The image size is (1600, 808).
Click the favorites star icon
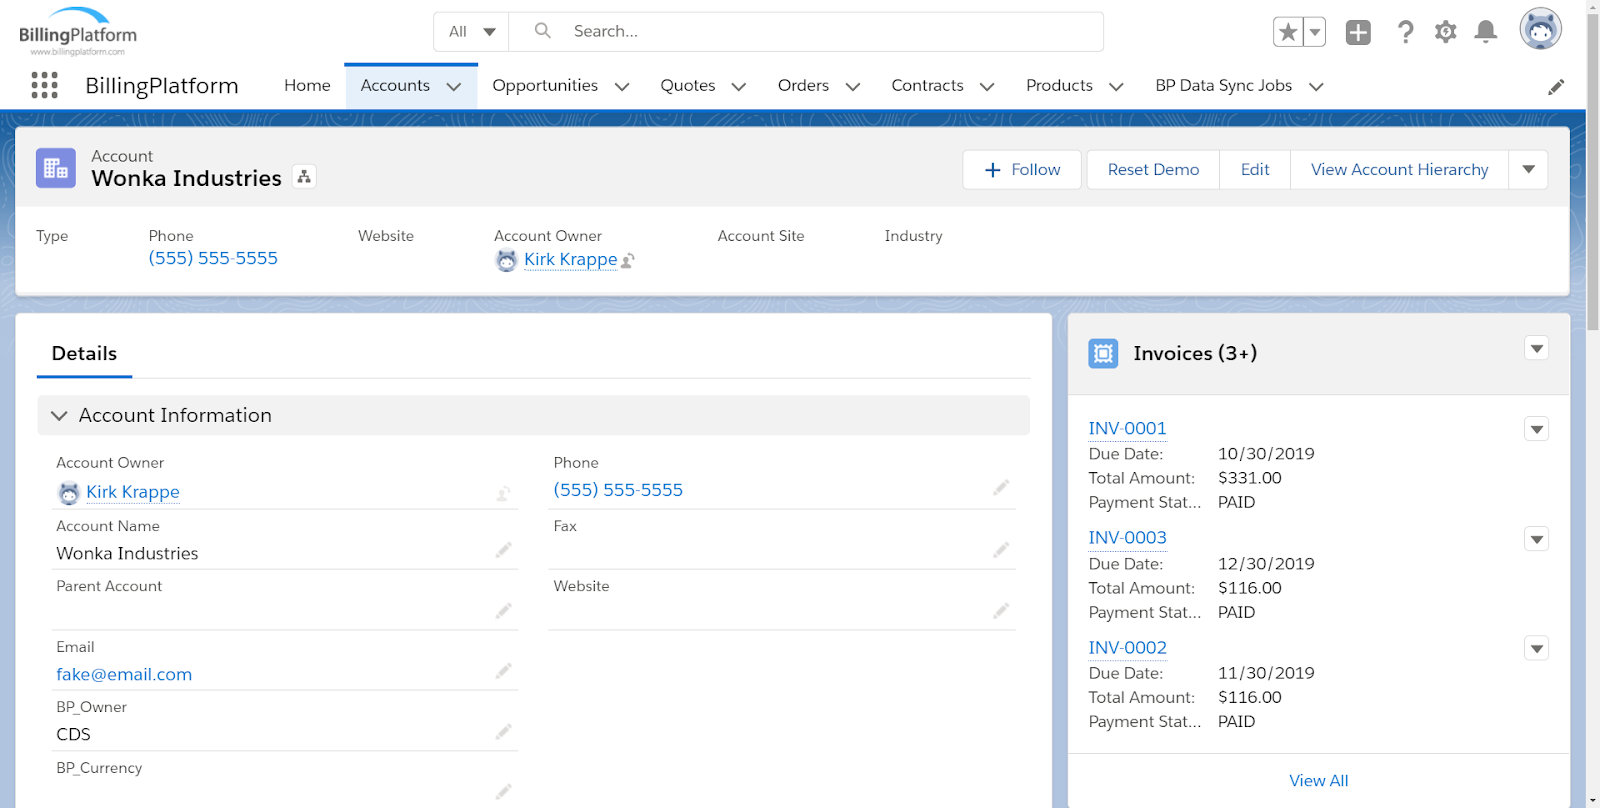[x=1288, y=32]
